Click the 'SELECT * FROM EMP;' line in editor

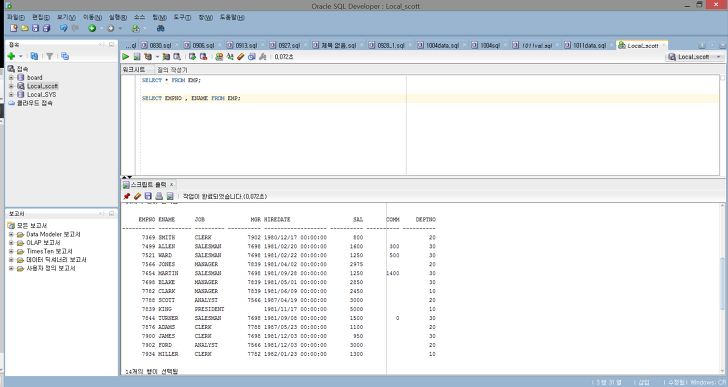click(x=171, y=80)
